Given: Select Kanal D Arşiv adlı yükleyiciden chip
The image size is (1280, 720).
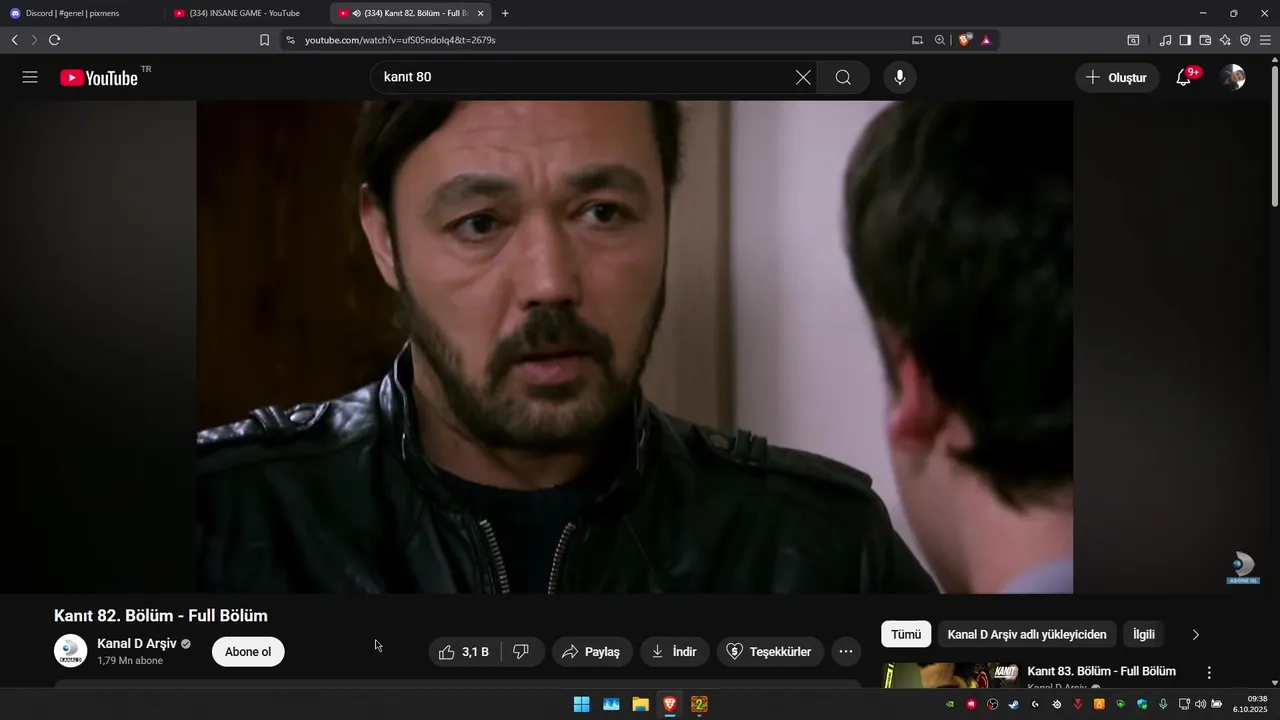Looking at the screenshot, I should pos(1027,634).
